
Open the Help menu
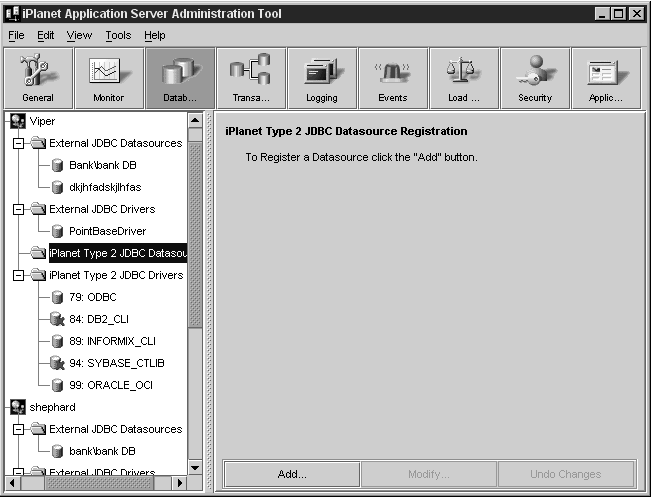pyautogui.click(x=155, y=36)
